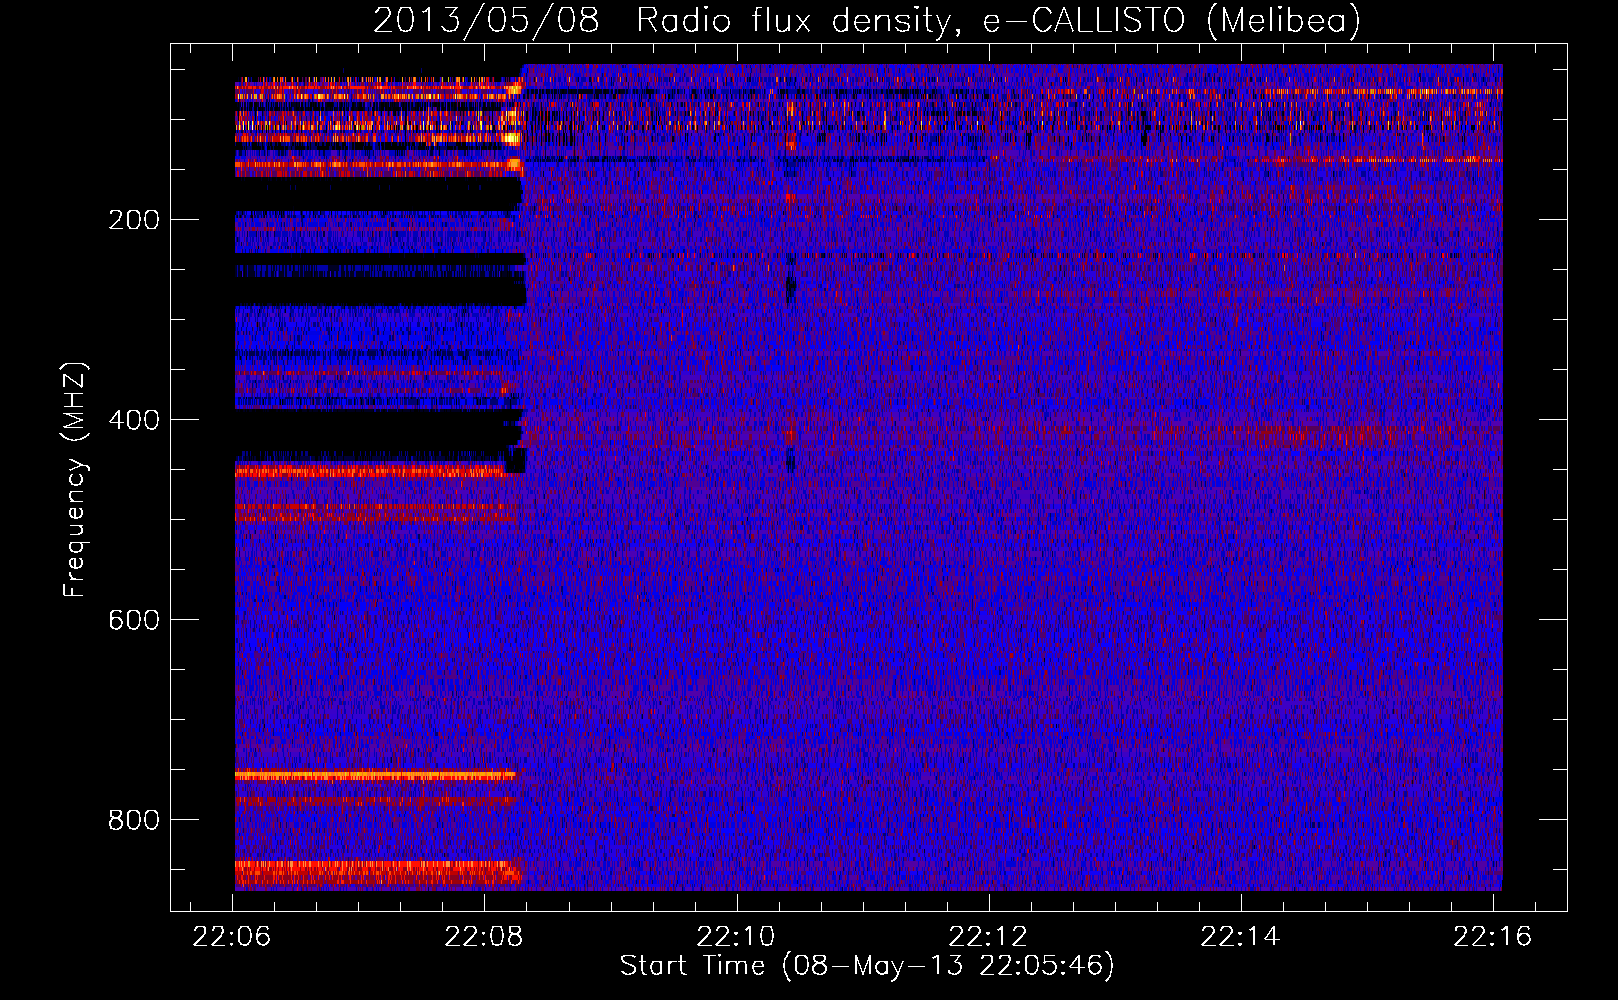The width and height of the screenshot is (1618, 1000).
Task: Select the 400 frequency tick label
Action: (x=134, y=420)
